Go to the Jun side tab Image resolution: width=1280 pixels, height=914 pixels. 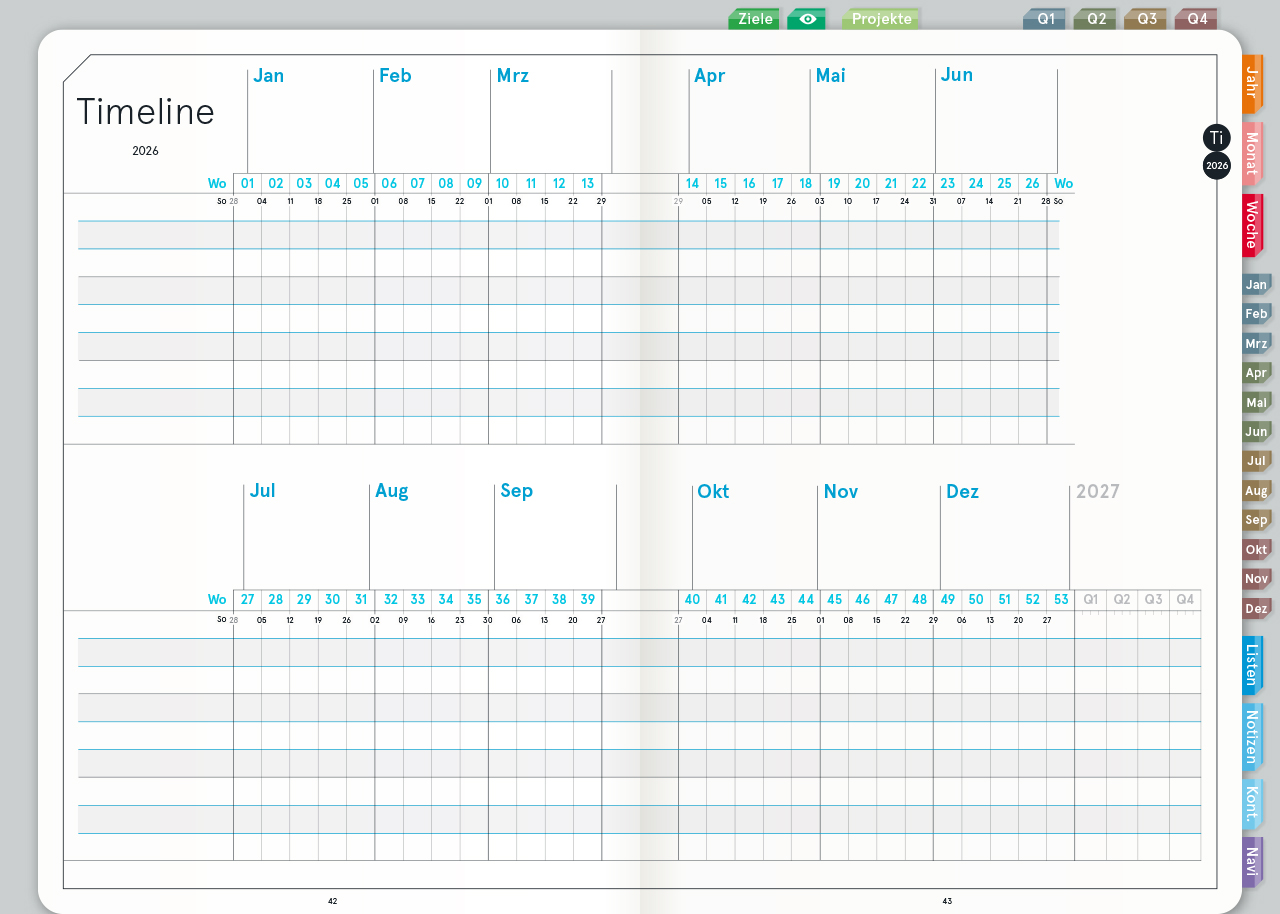tap(1256, 432)
